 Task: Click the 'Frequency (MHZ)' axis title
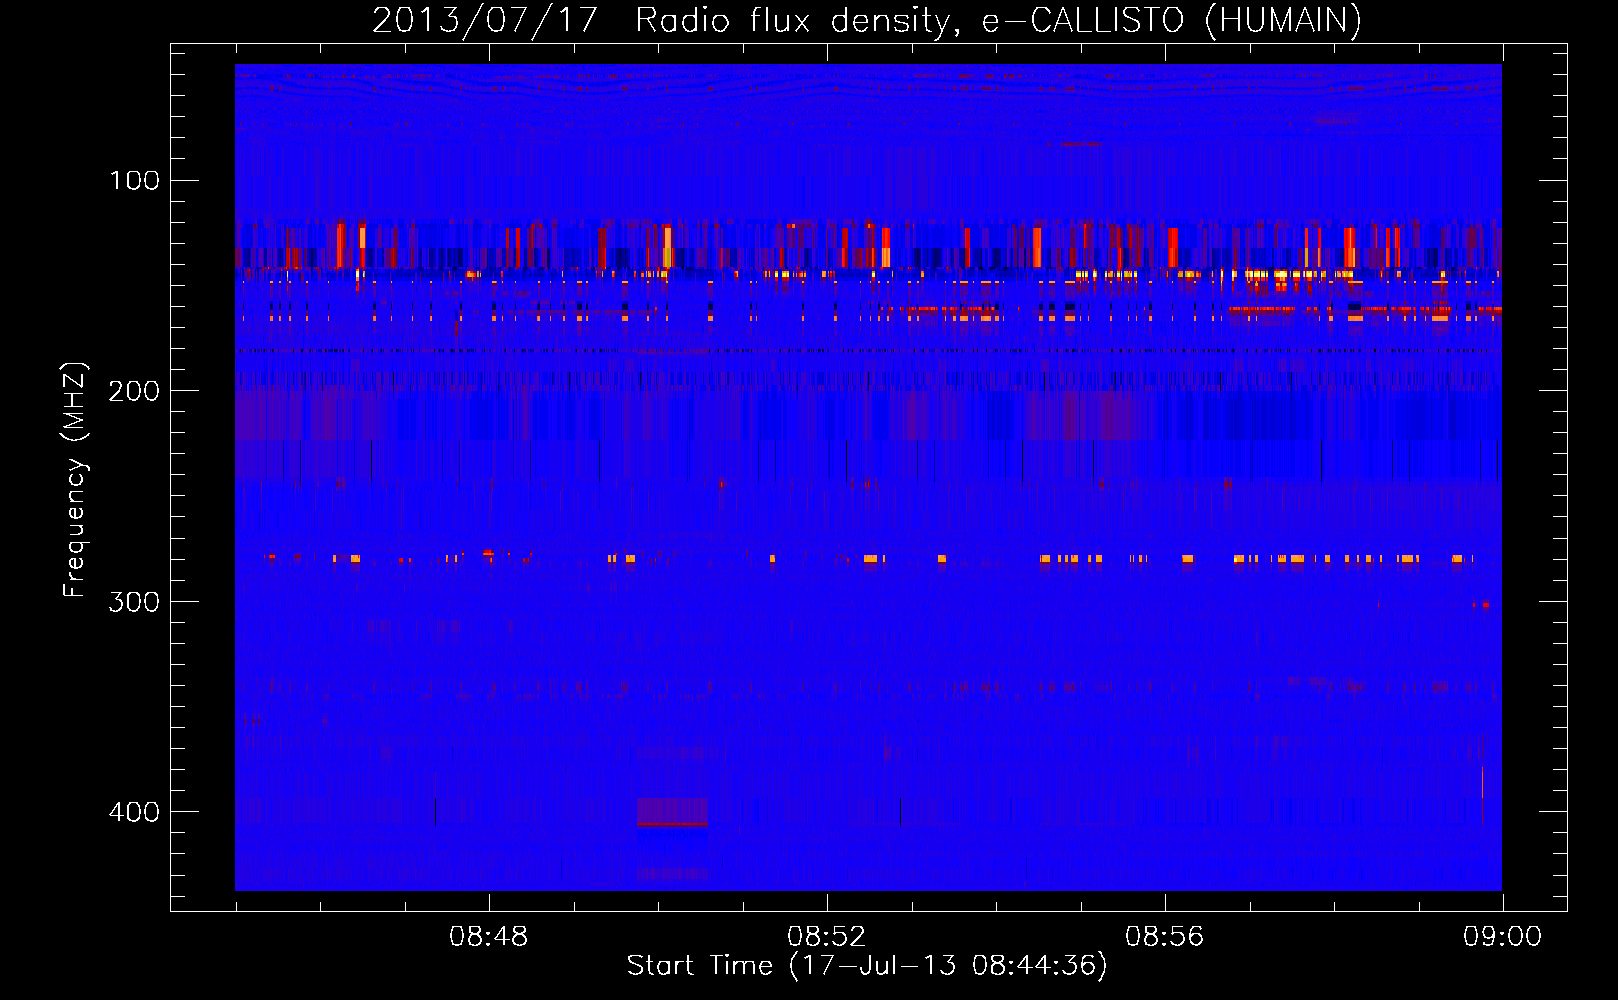pos(75,479)
